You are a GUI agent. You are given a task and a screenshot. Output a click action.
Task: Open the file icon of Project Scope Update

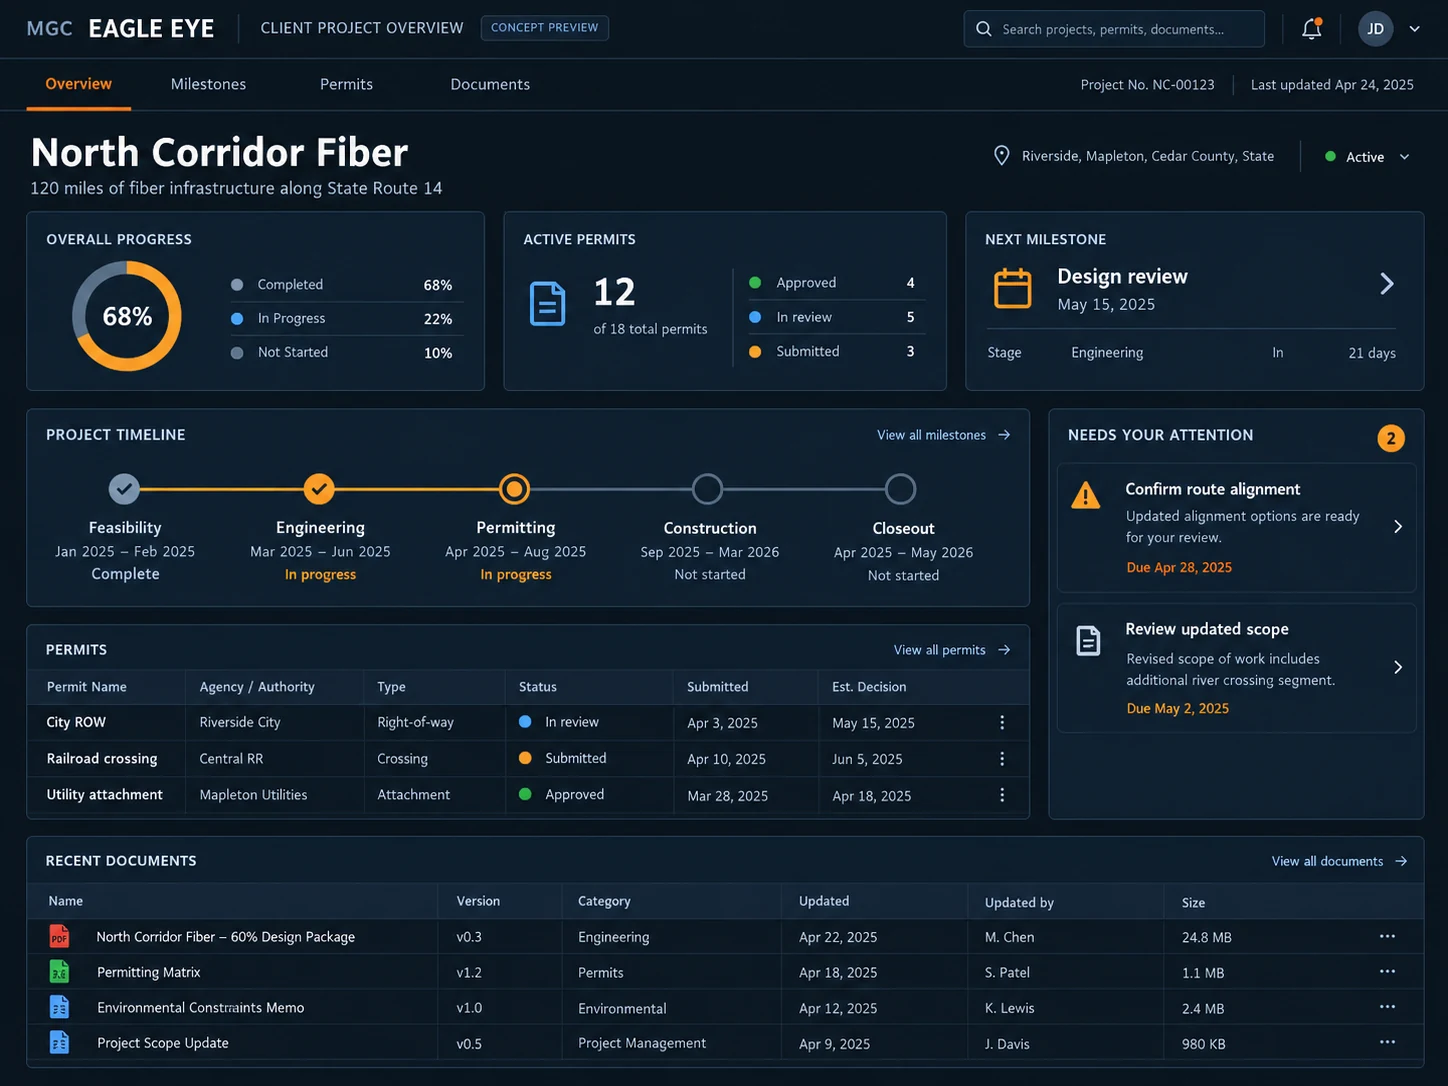[x=59, y=1042]
